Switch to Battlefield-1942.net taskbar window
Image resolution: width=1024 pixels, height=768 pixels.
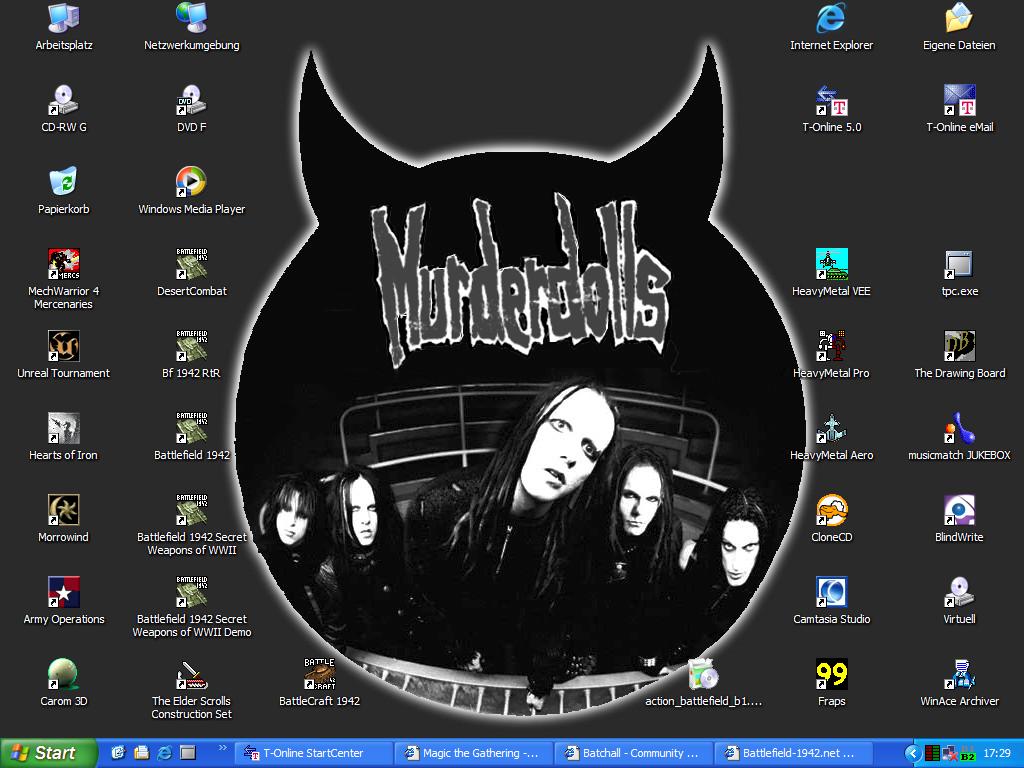point(793,753)
